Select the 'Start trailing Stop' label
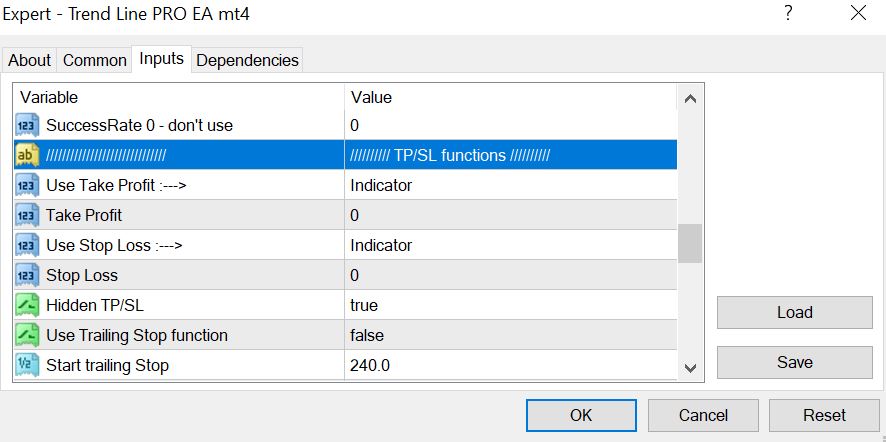 coord(107,365)
